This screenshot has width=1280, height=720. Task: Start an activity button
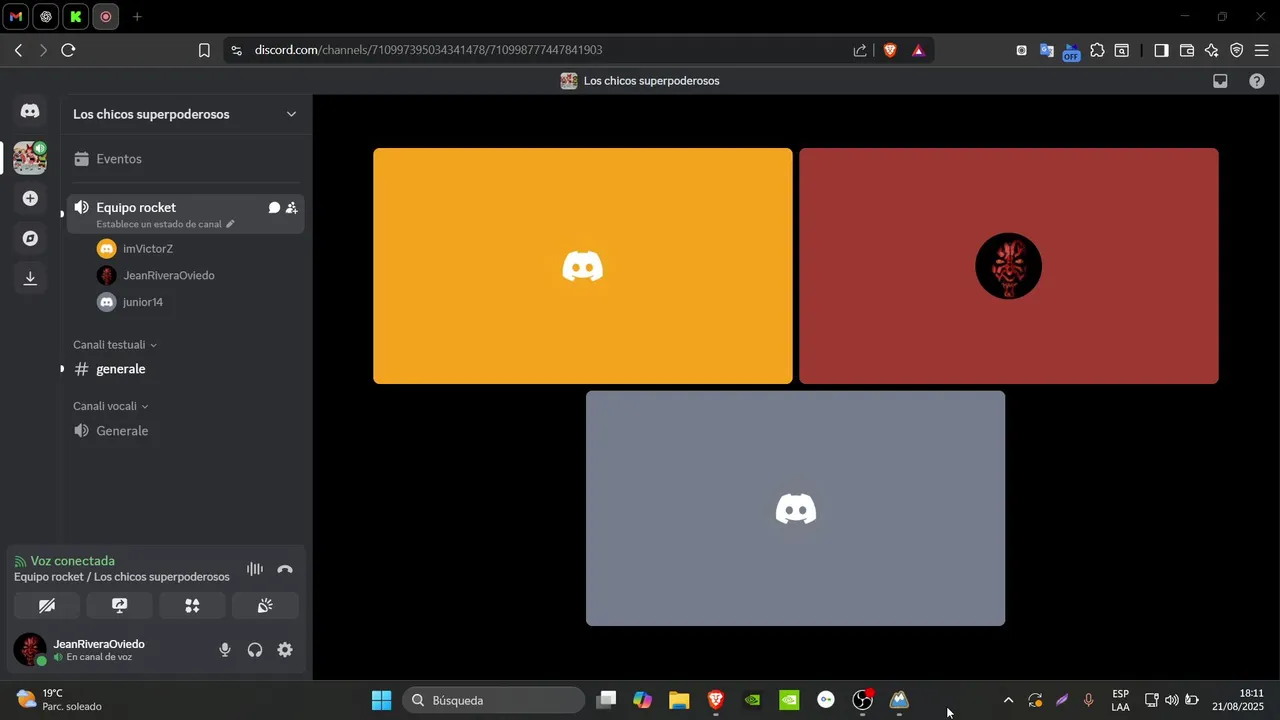tap(192, 605)
